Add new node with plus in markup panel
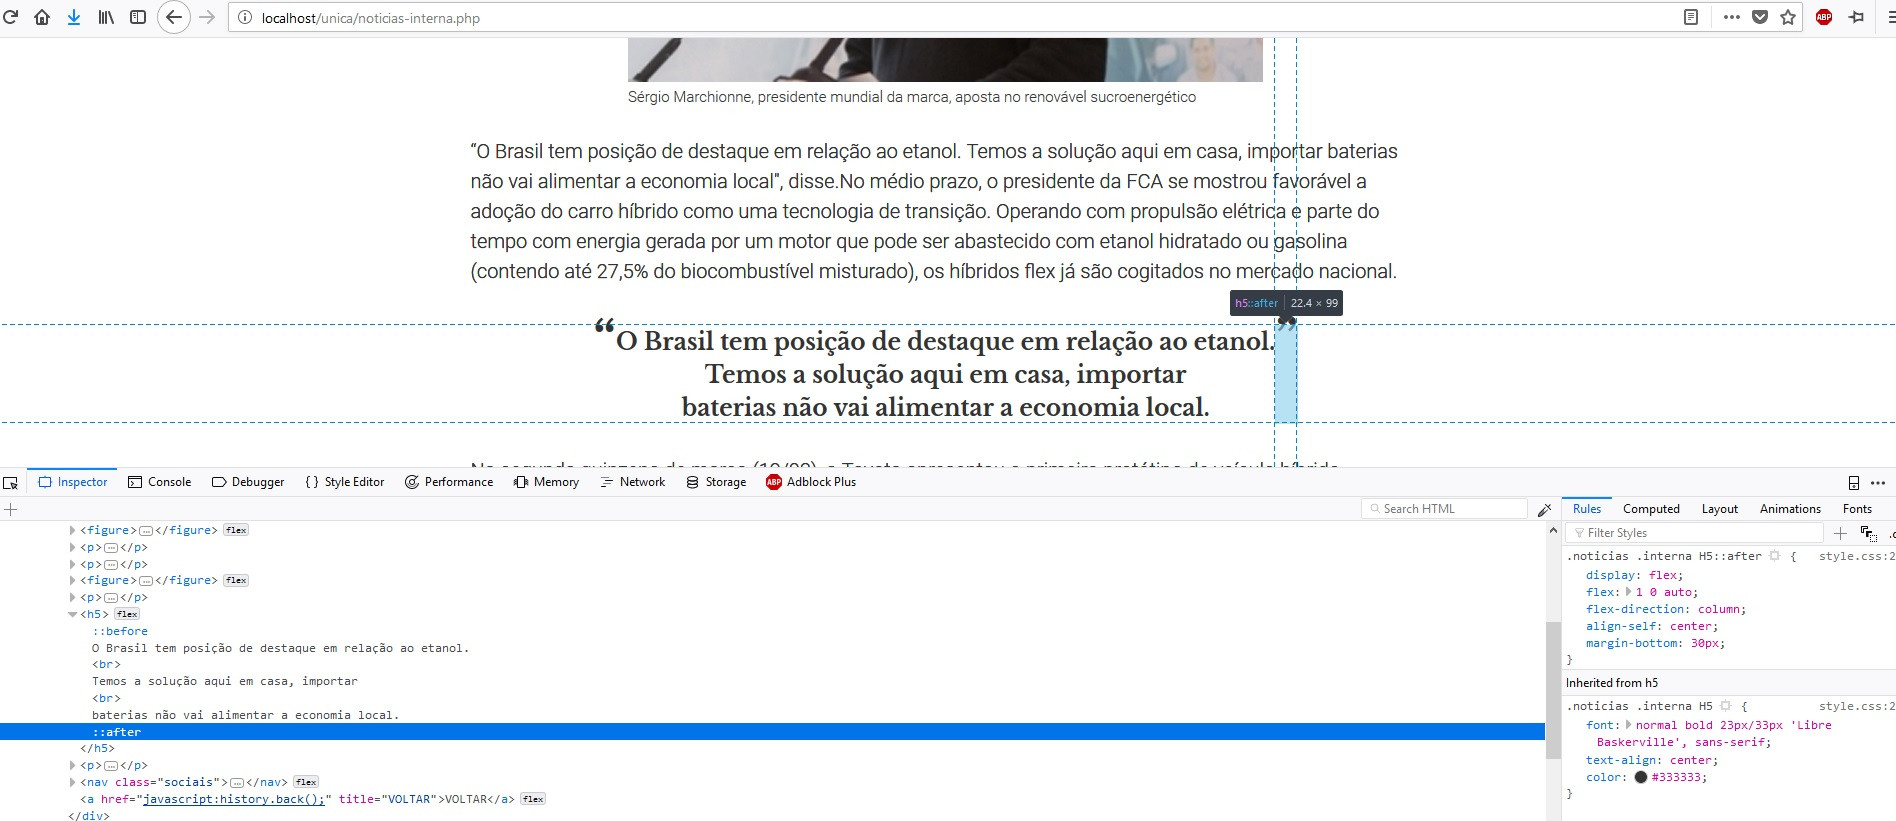The width and height of the screenshot is (1896, 821). (x=11, y=509)
